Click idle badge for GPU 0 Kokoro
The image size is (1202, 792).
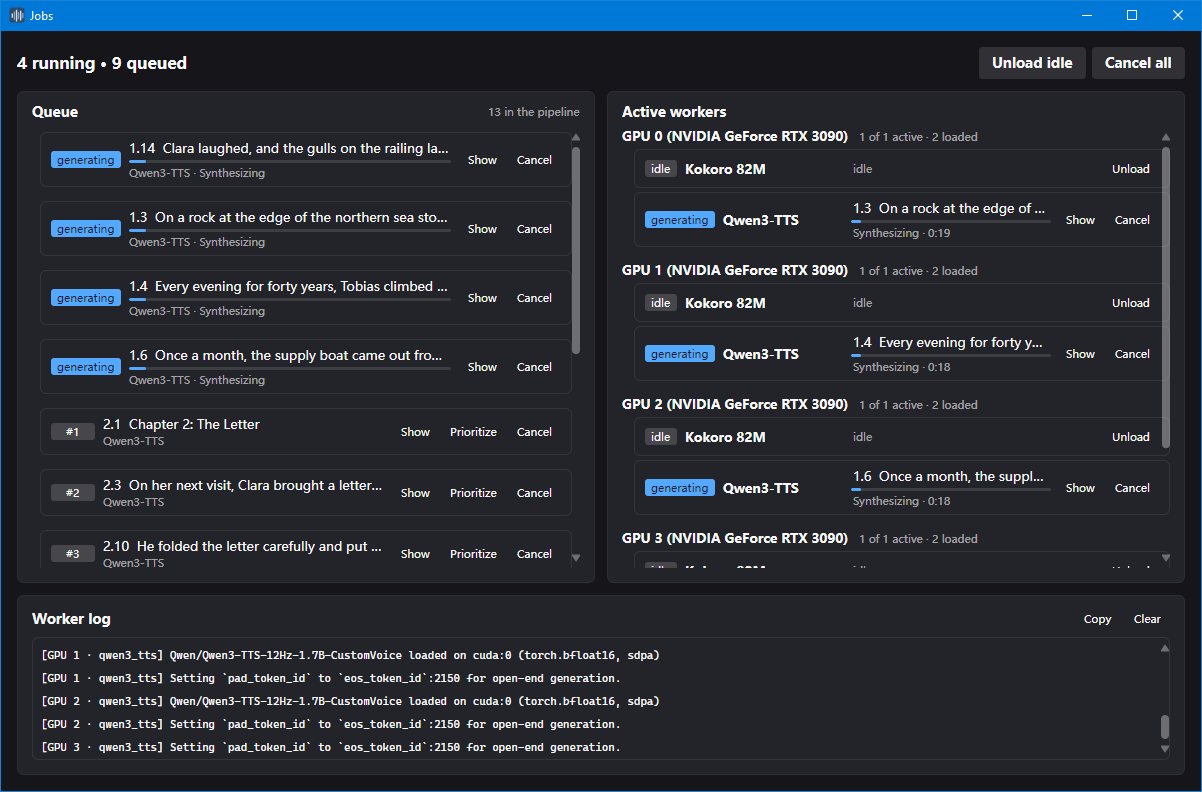661,169
